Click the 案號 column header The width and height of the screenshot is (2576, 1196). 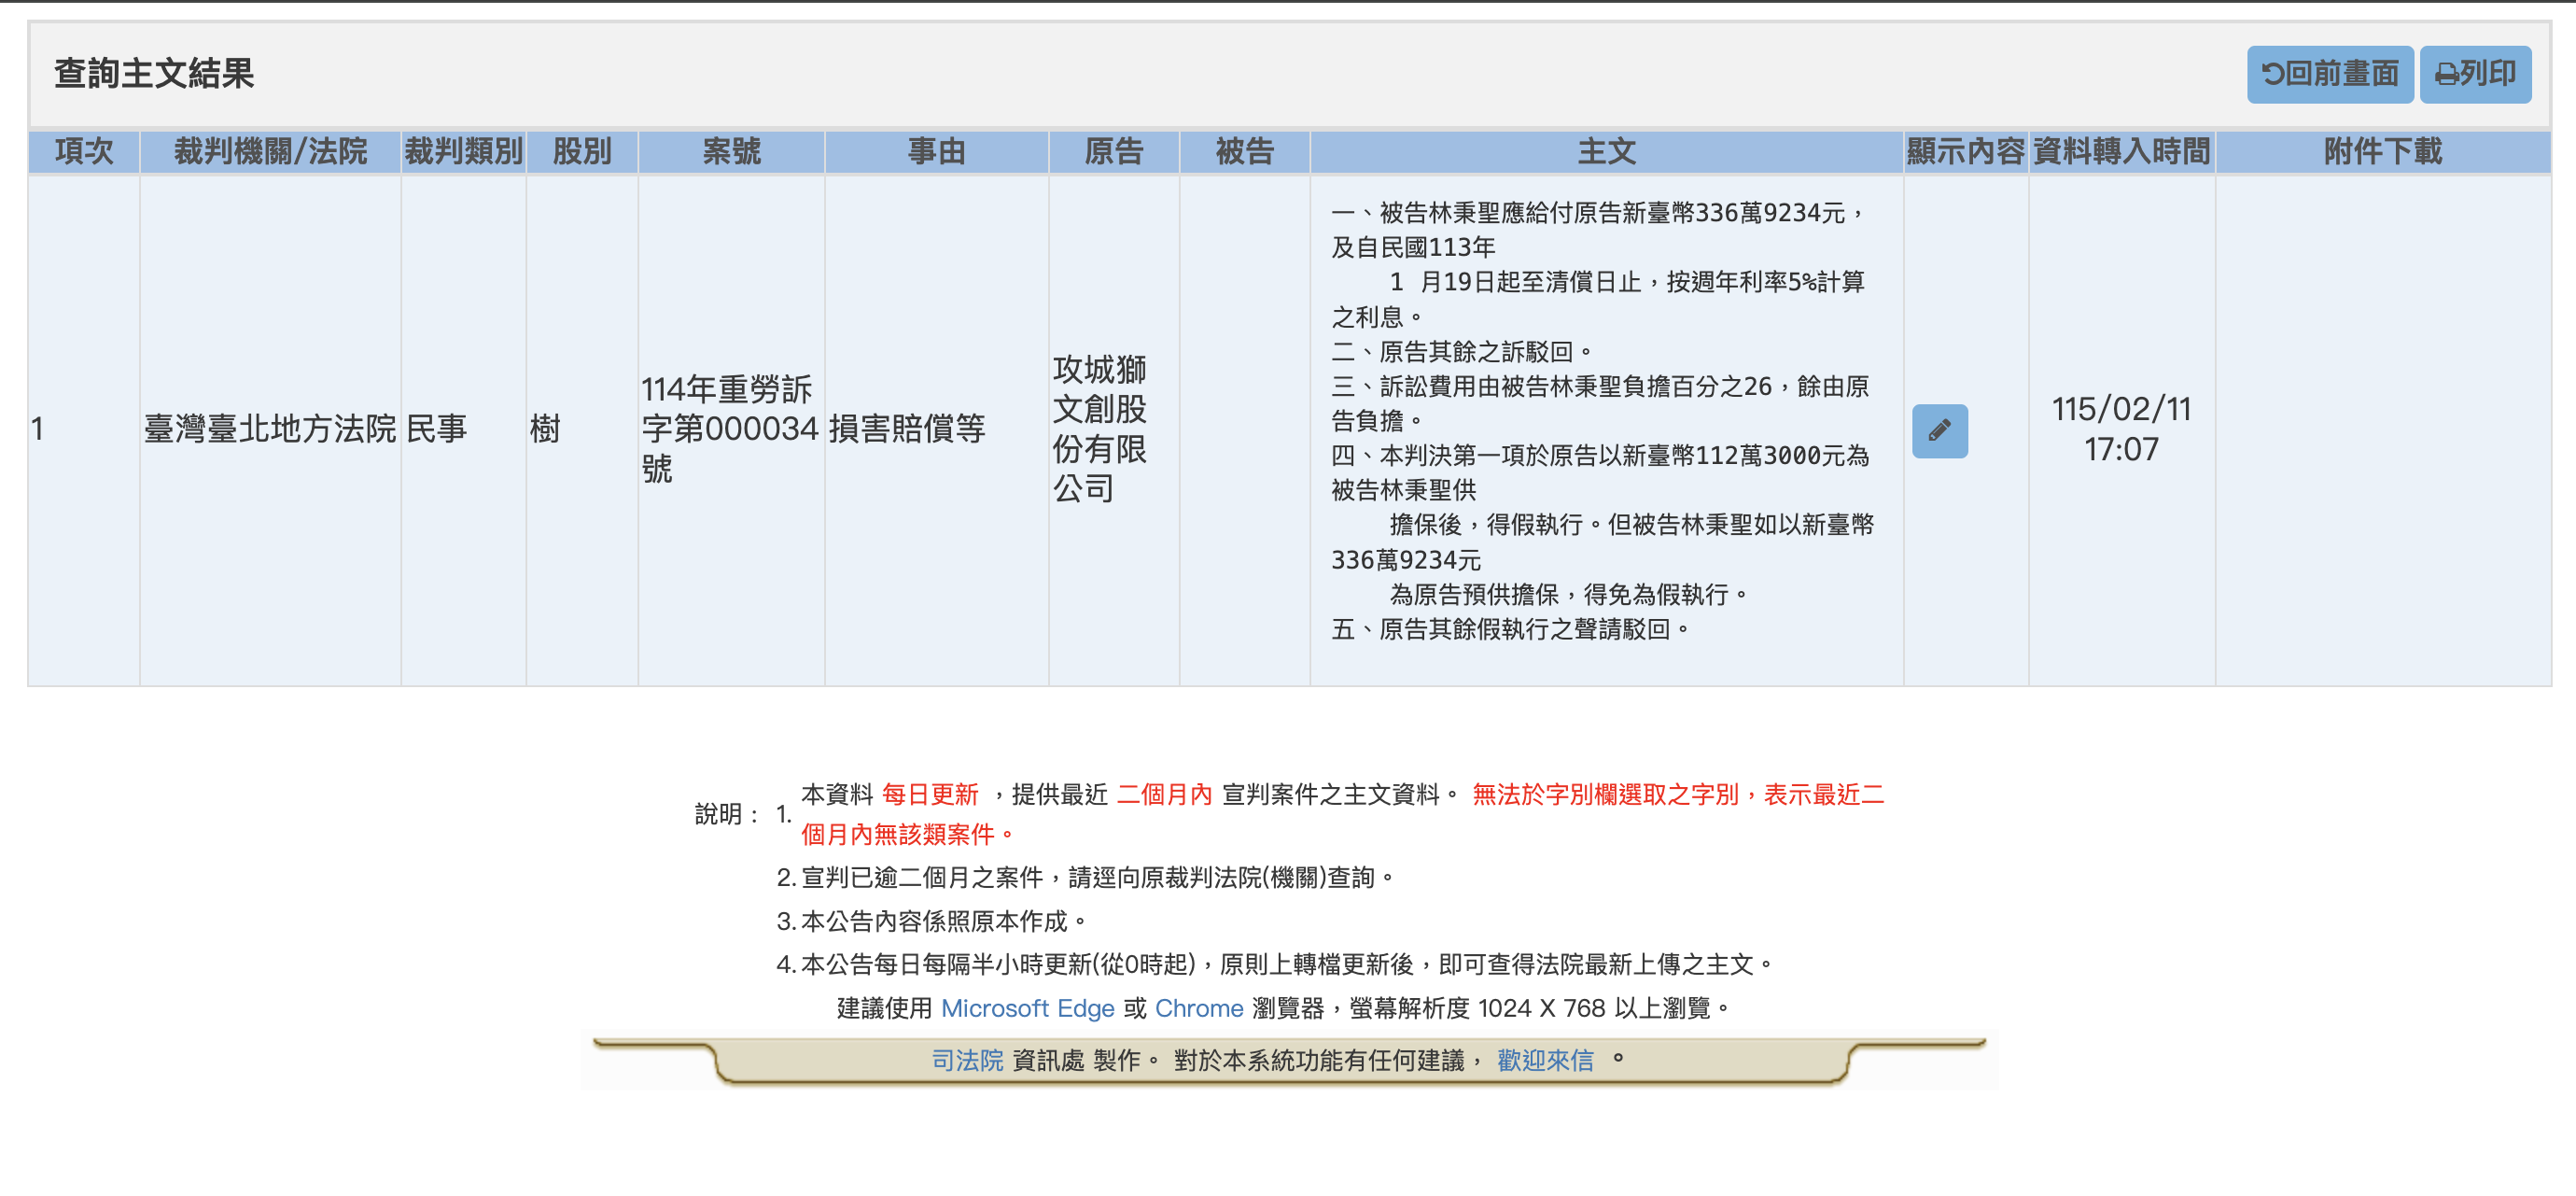(731, 152)
